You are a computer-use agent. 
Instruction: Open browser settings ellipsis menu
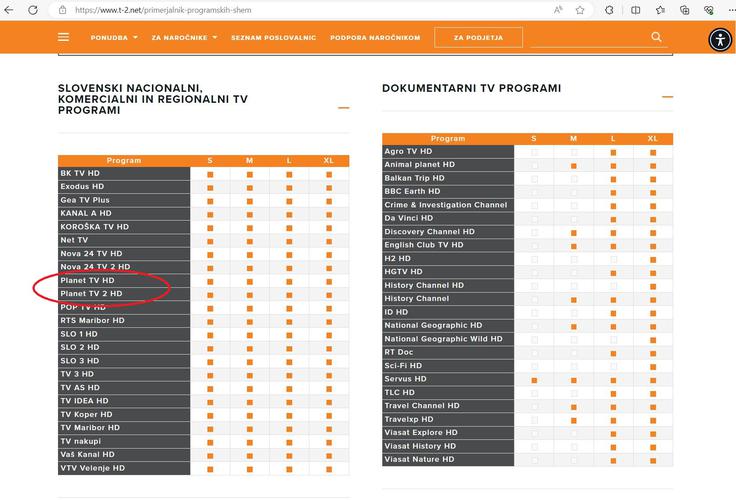(730, 10)
